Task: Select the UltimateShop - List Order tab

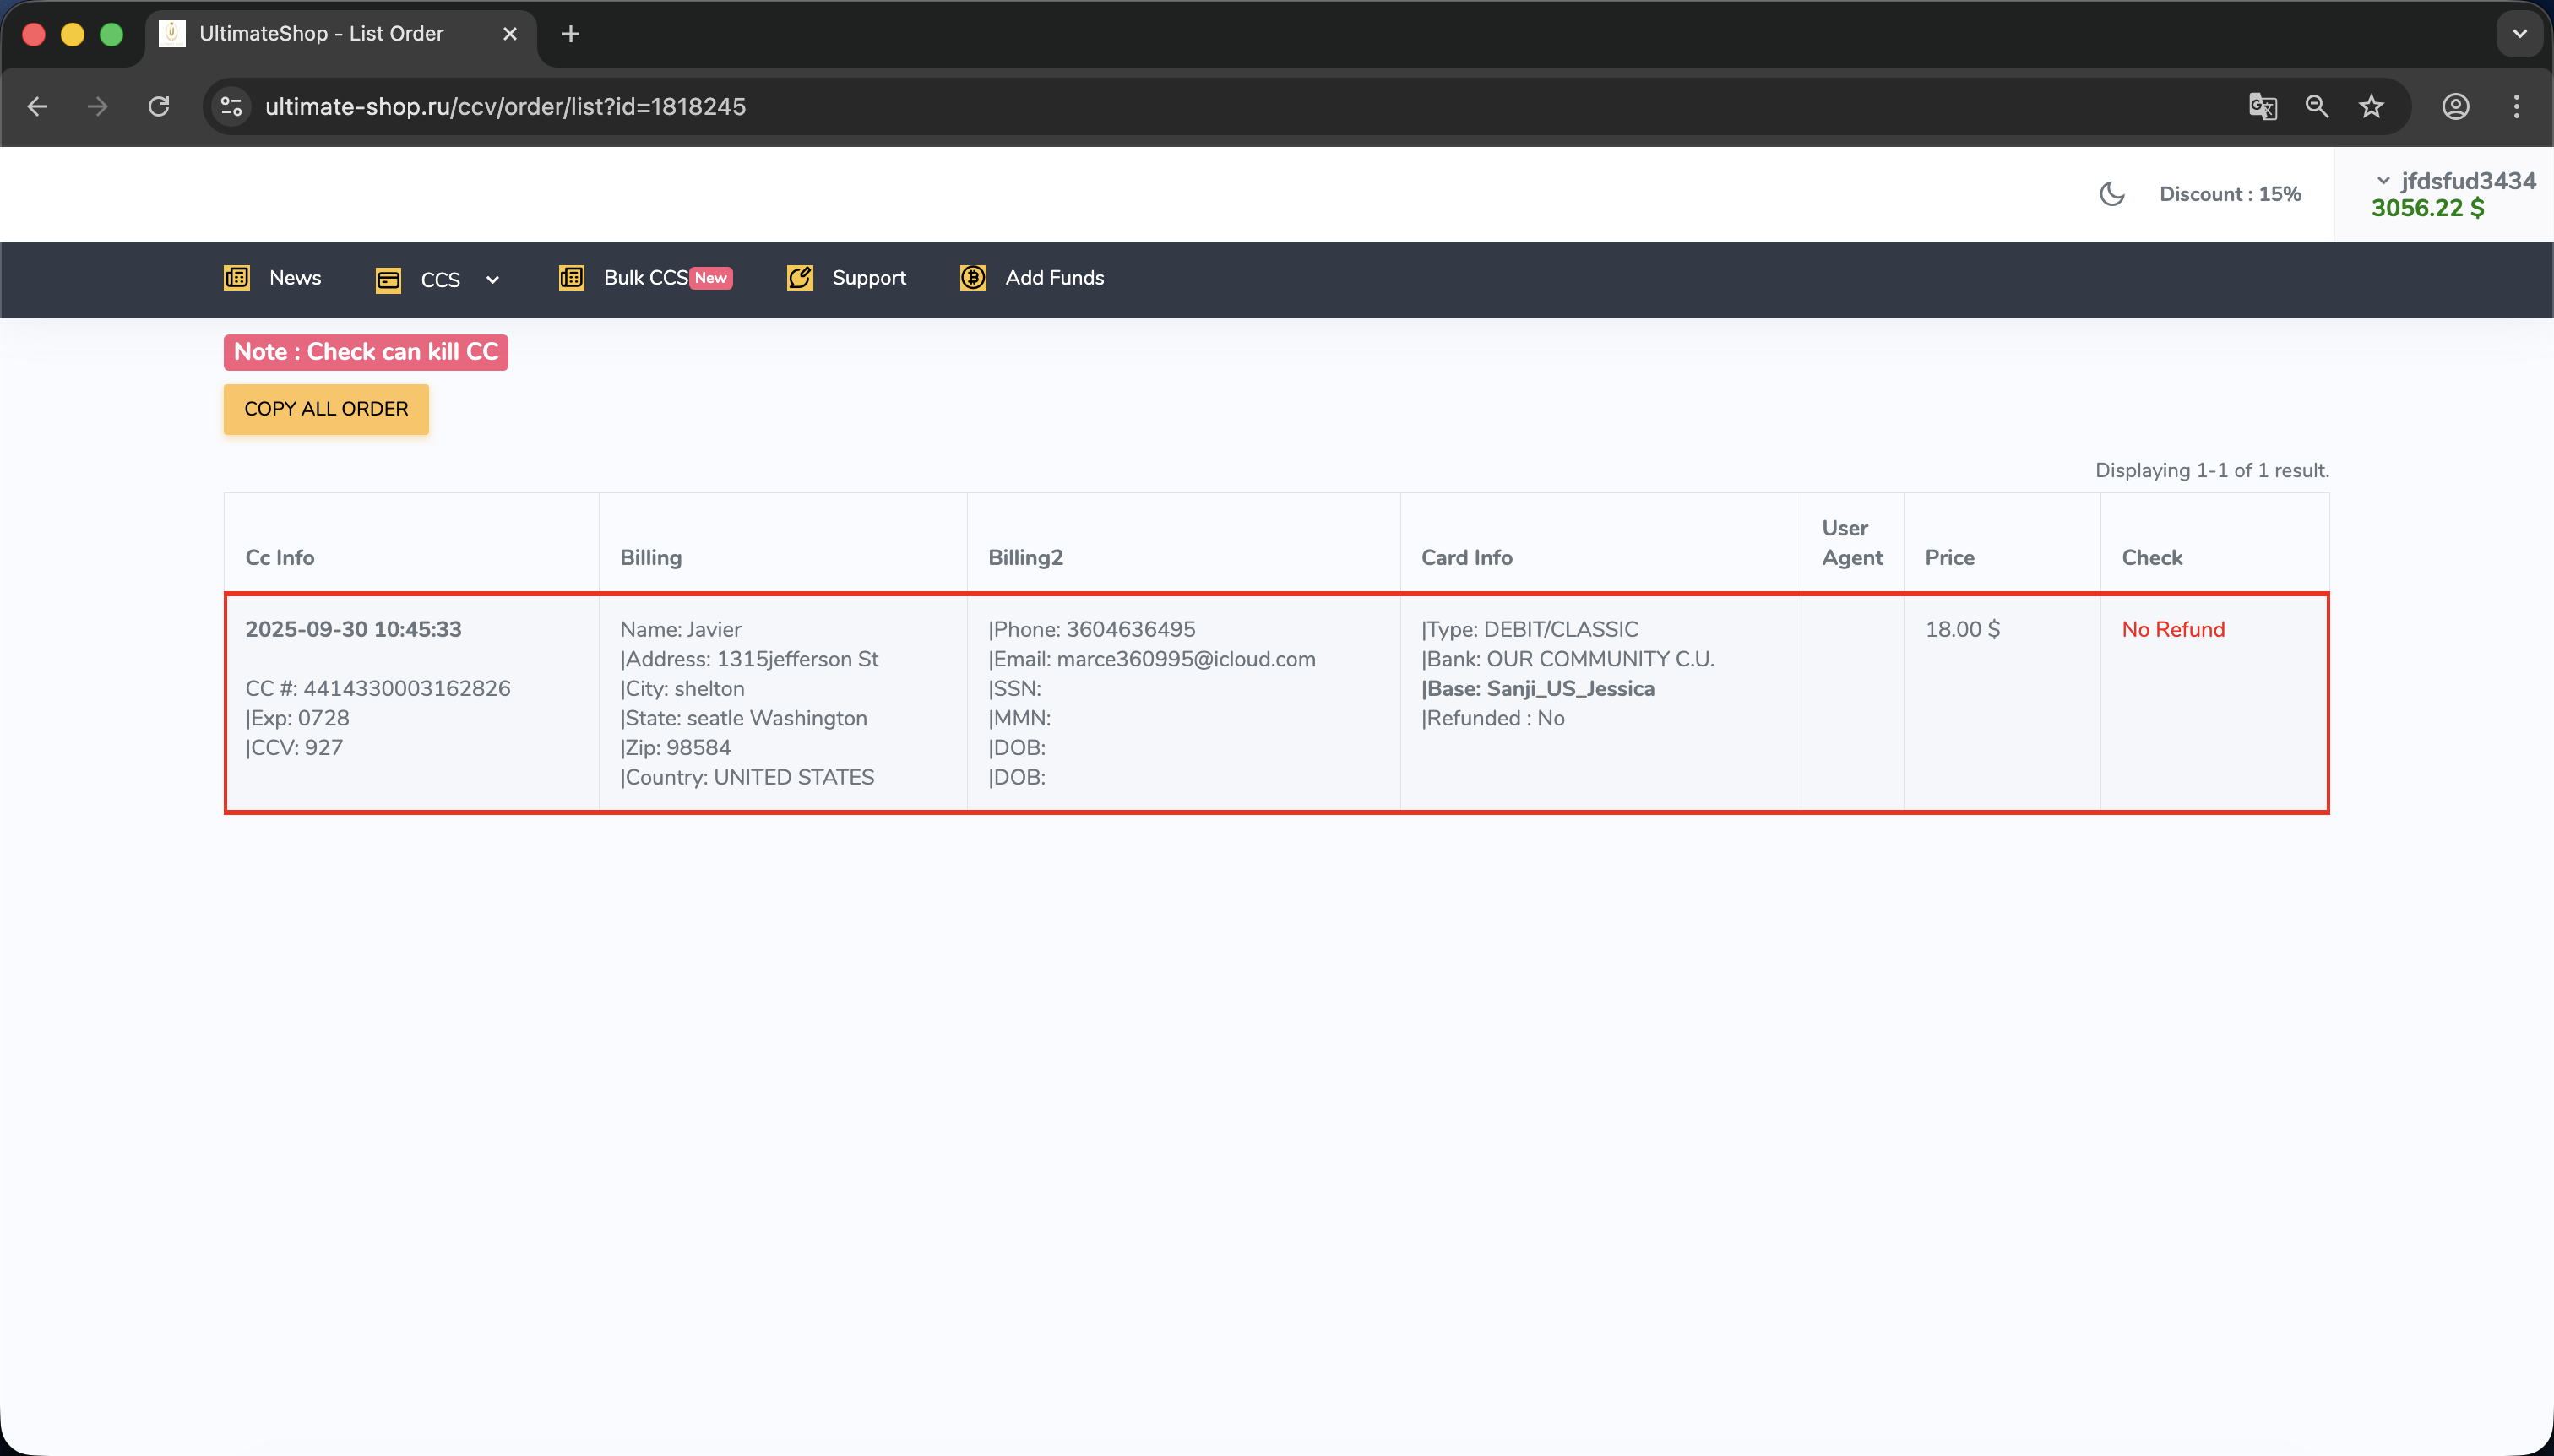Action: pyautogui.click(x=340, y=34)
